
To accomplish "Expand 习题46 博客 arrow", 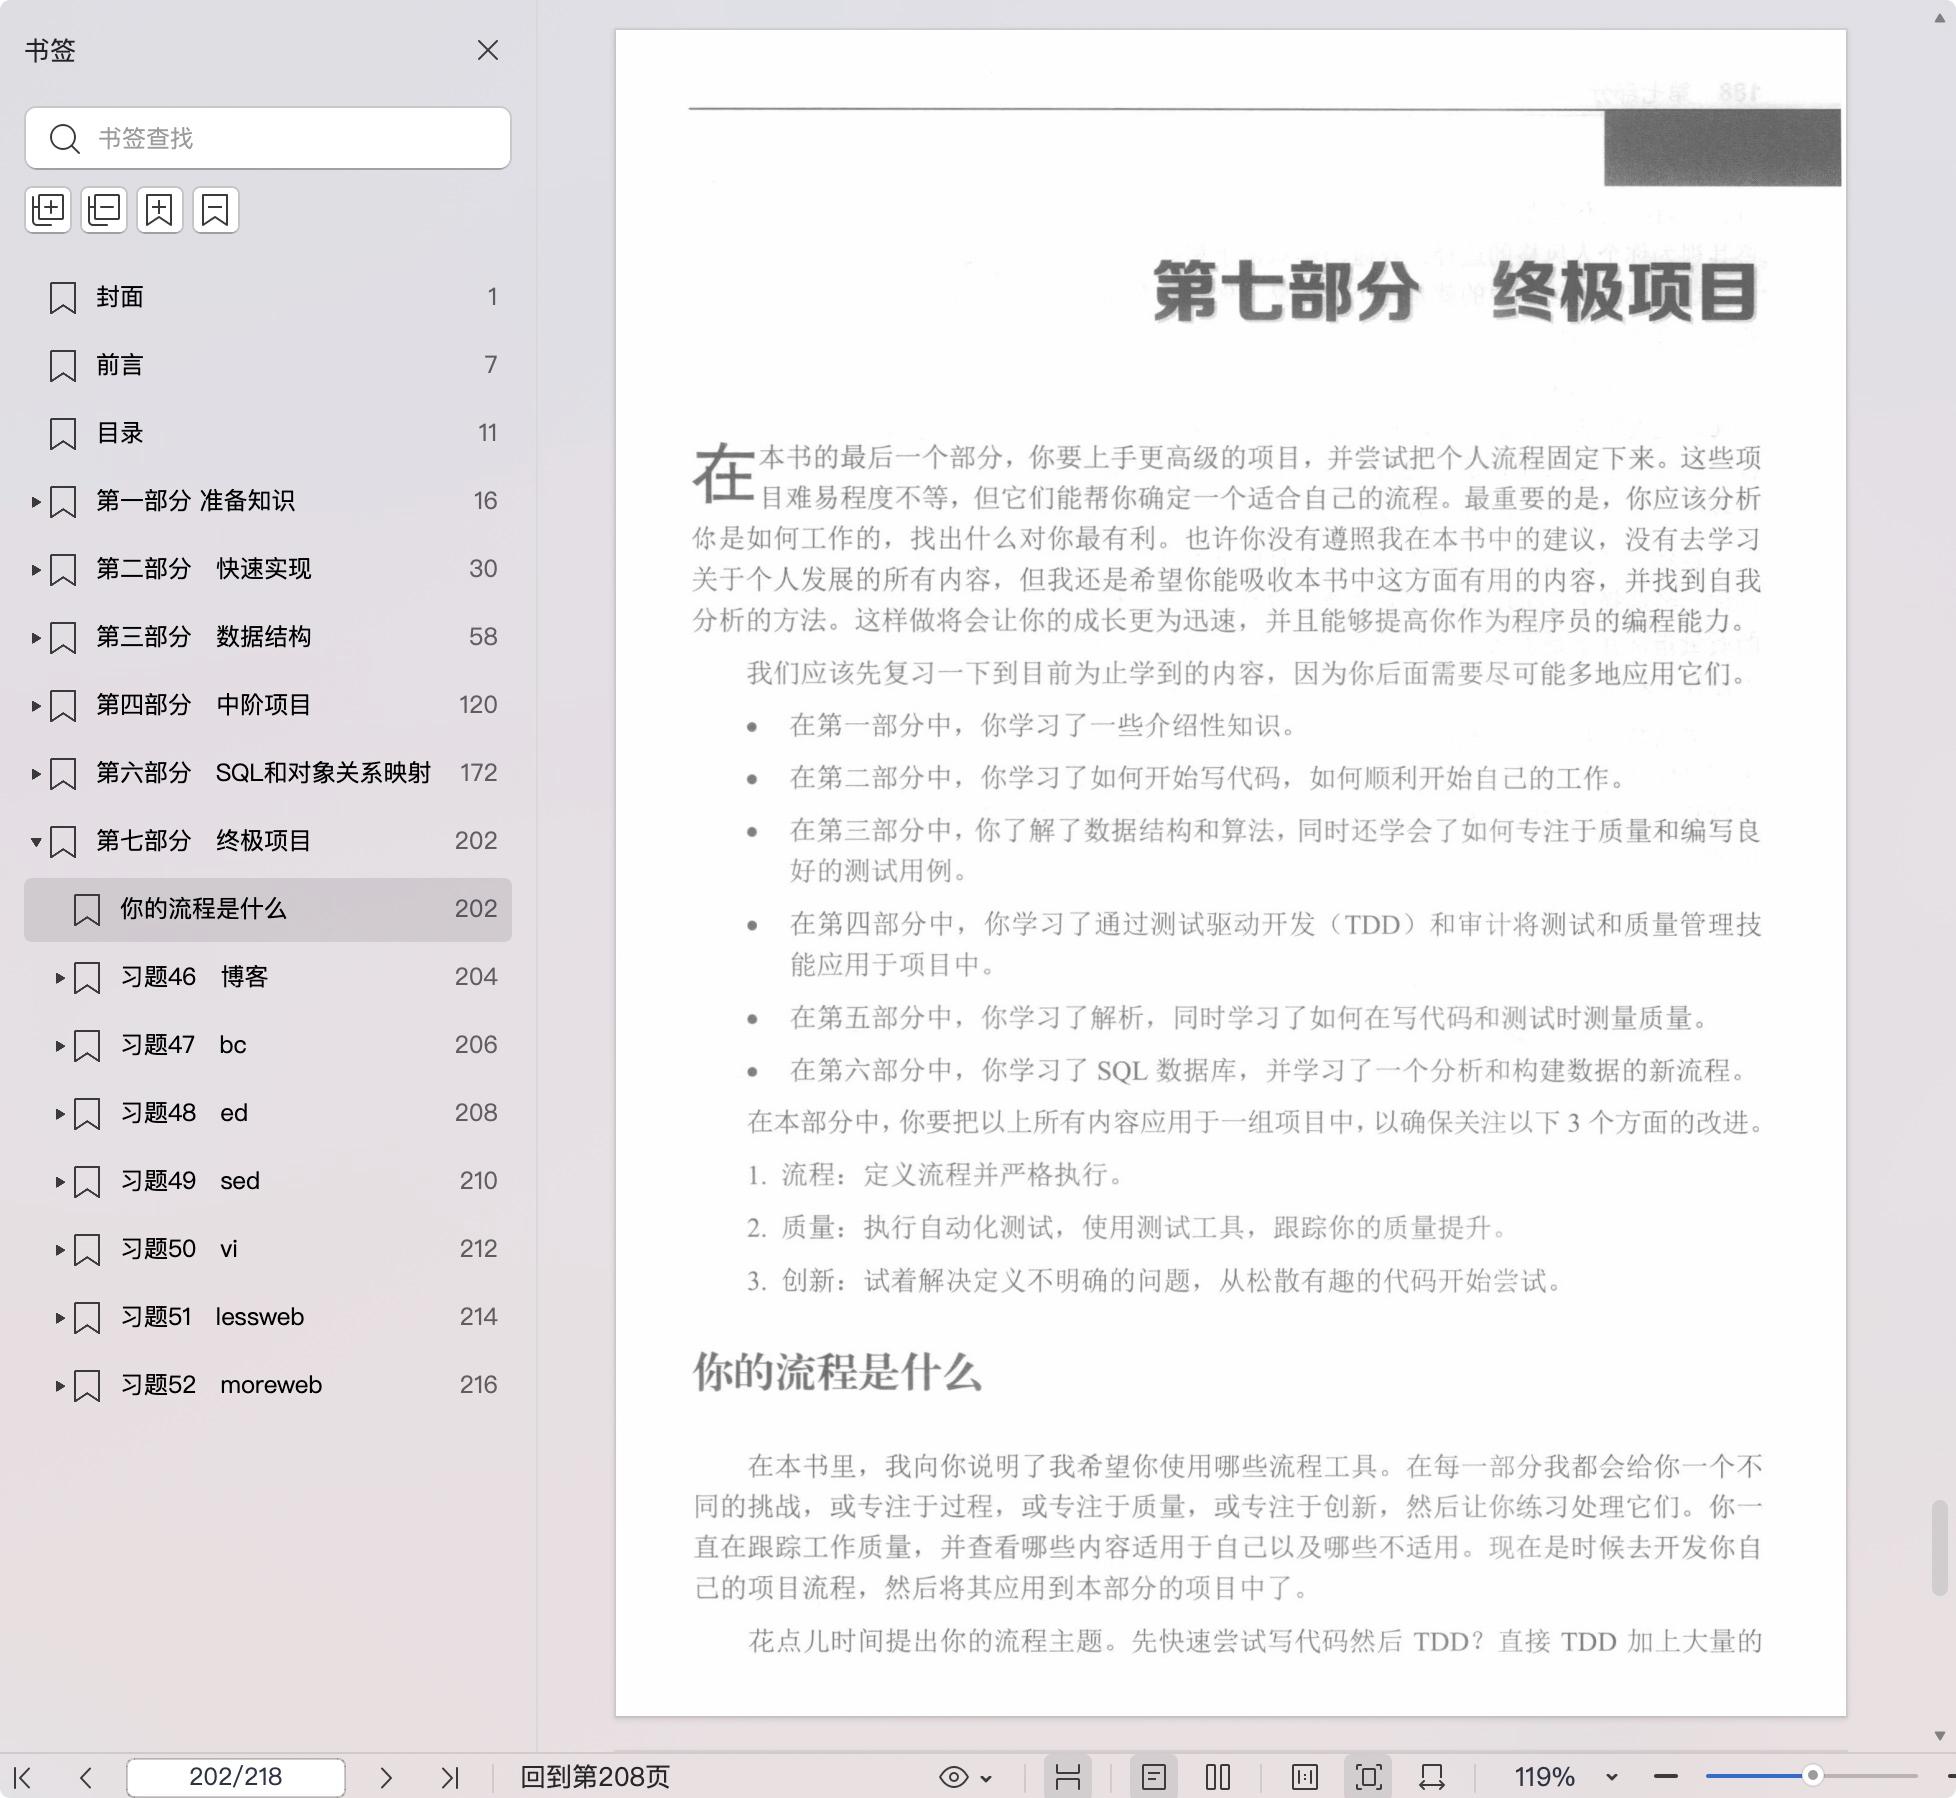I will [x=60, y=977].
